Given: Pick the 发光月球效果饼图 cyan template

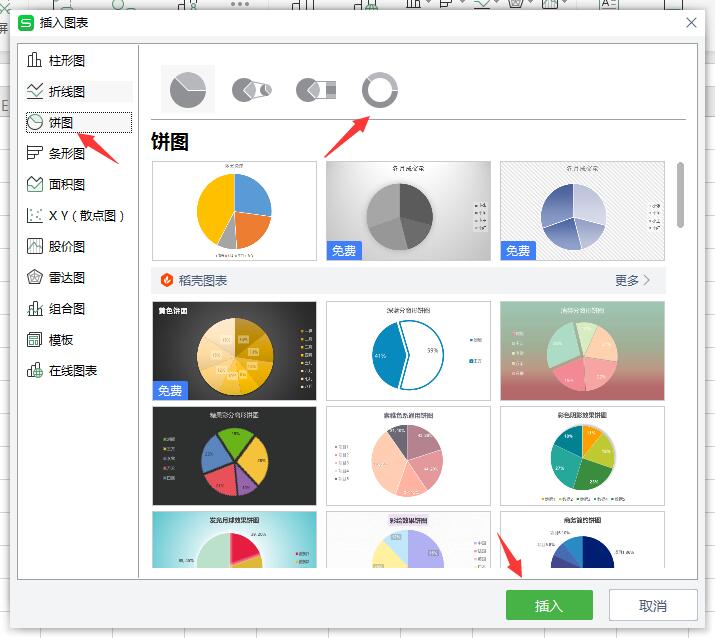Looking at the screenshot, I should click(x=234, y=539).
